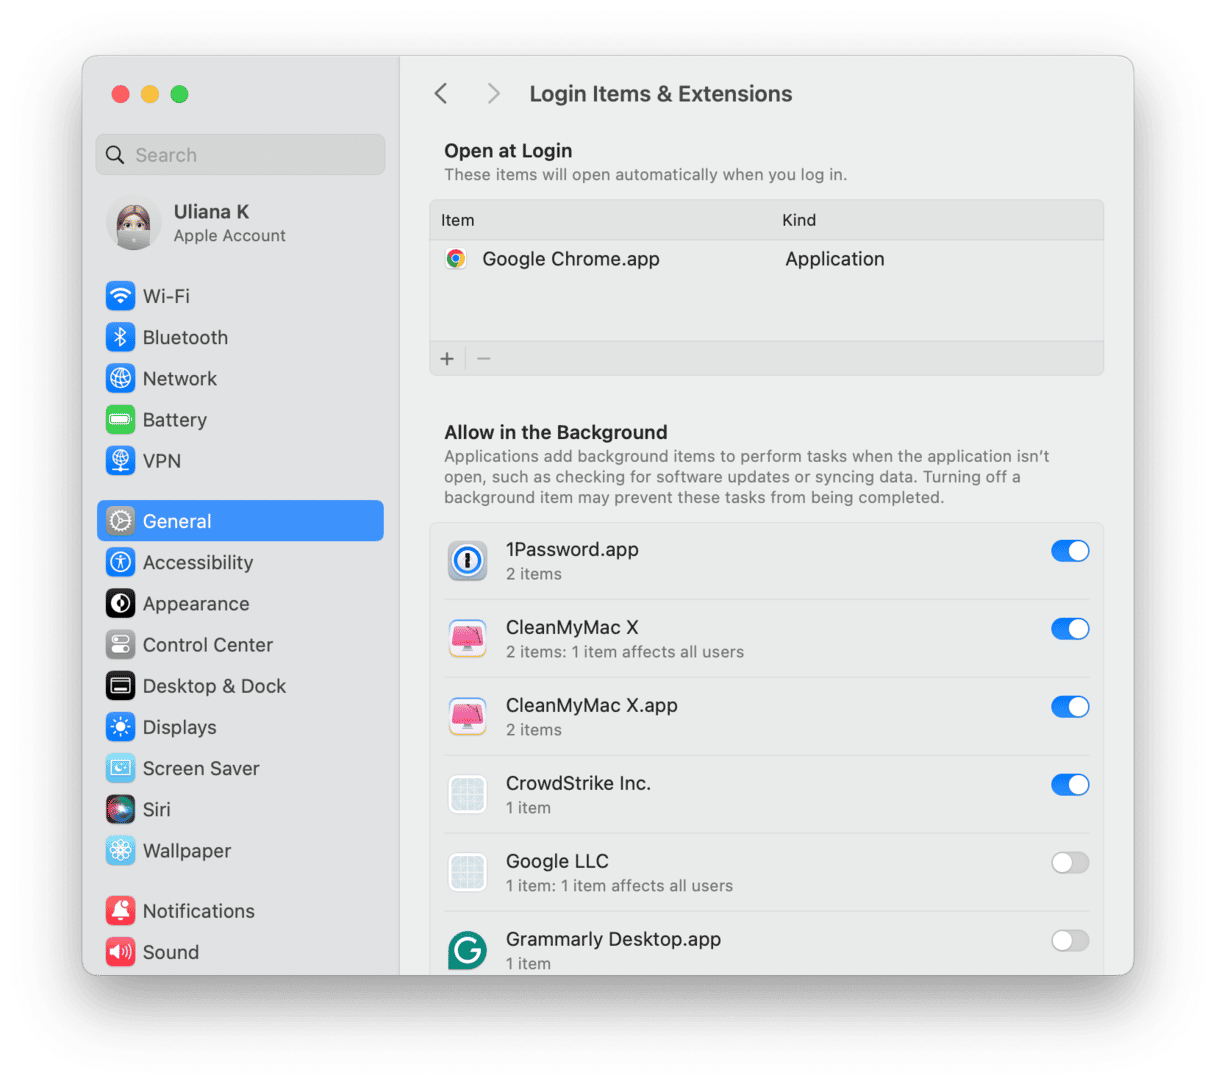The height and width of the screenshot is (1084, 1216).
Task: Click the 1Password app icon
Action: click(467, 561)
